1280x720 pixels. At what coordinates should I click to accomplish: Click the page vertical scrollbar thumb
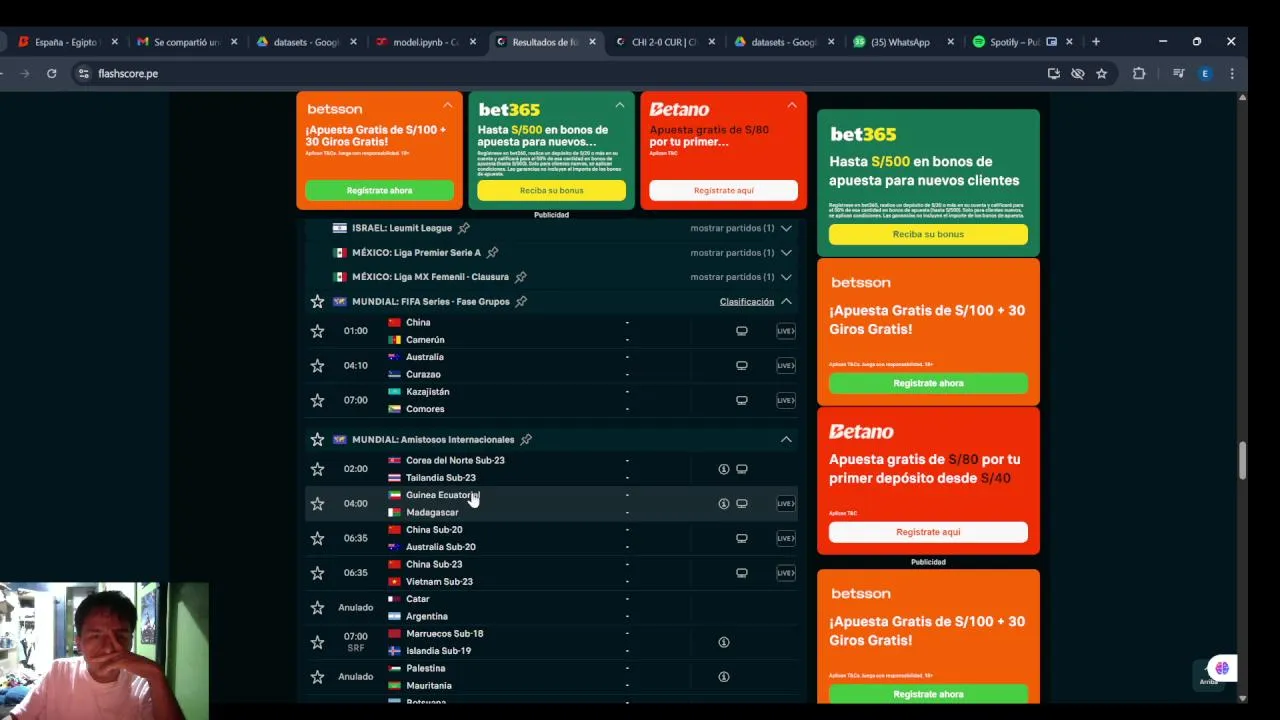point(1242,460)
